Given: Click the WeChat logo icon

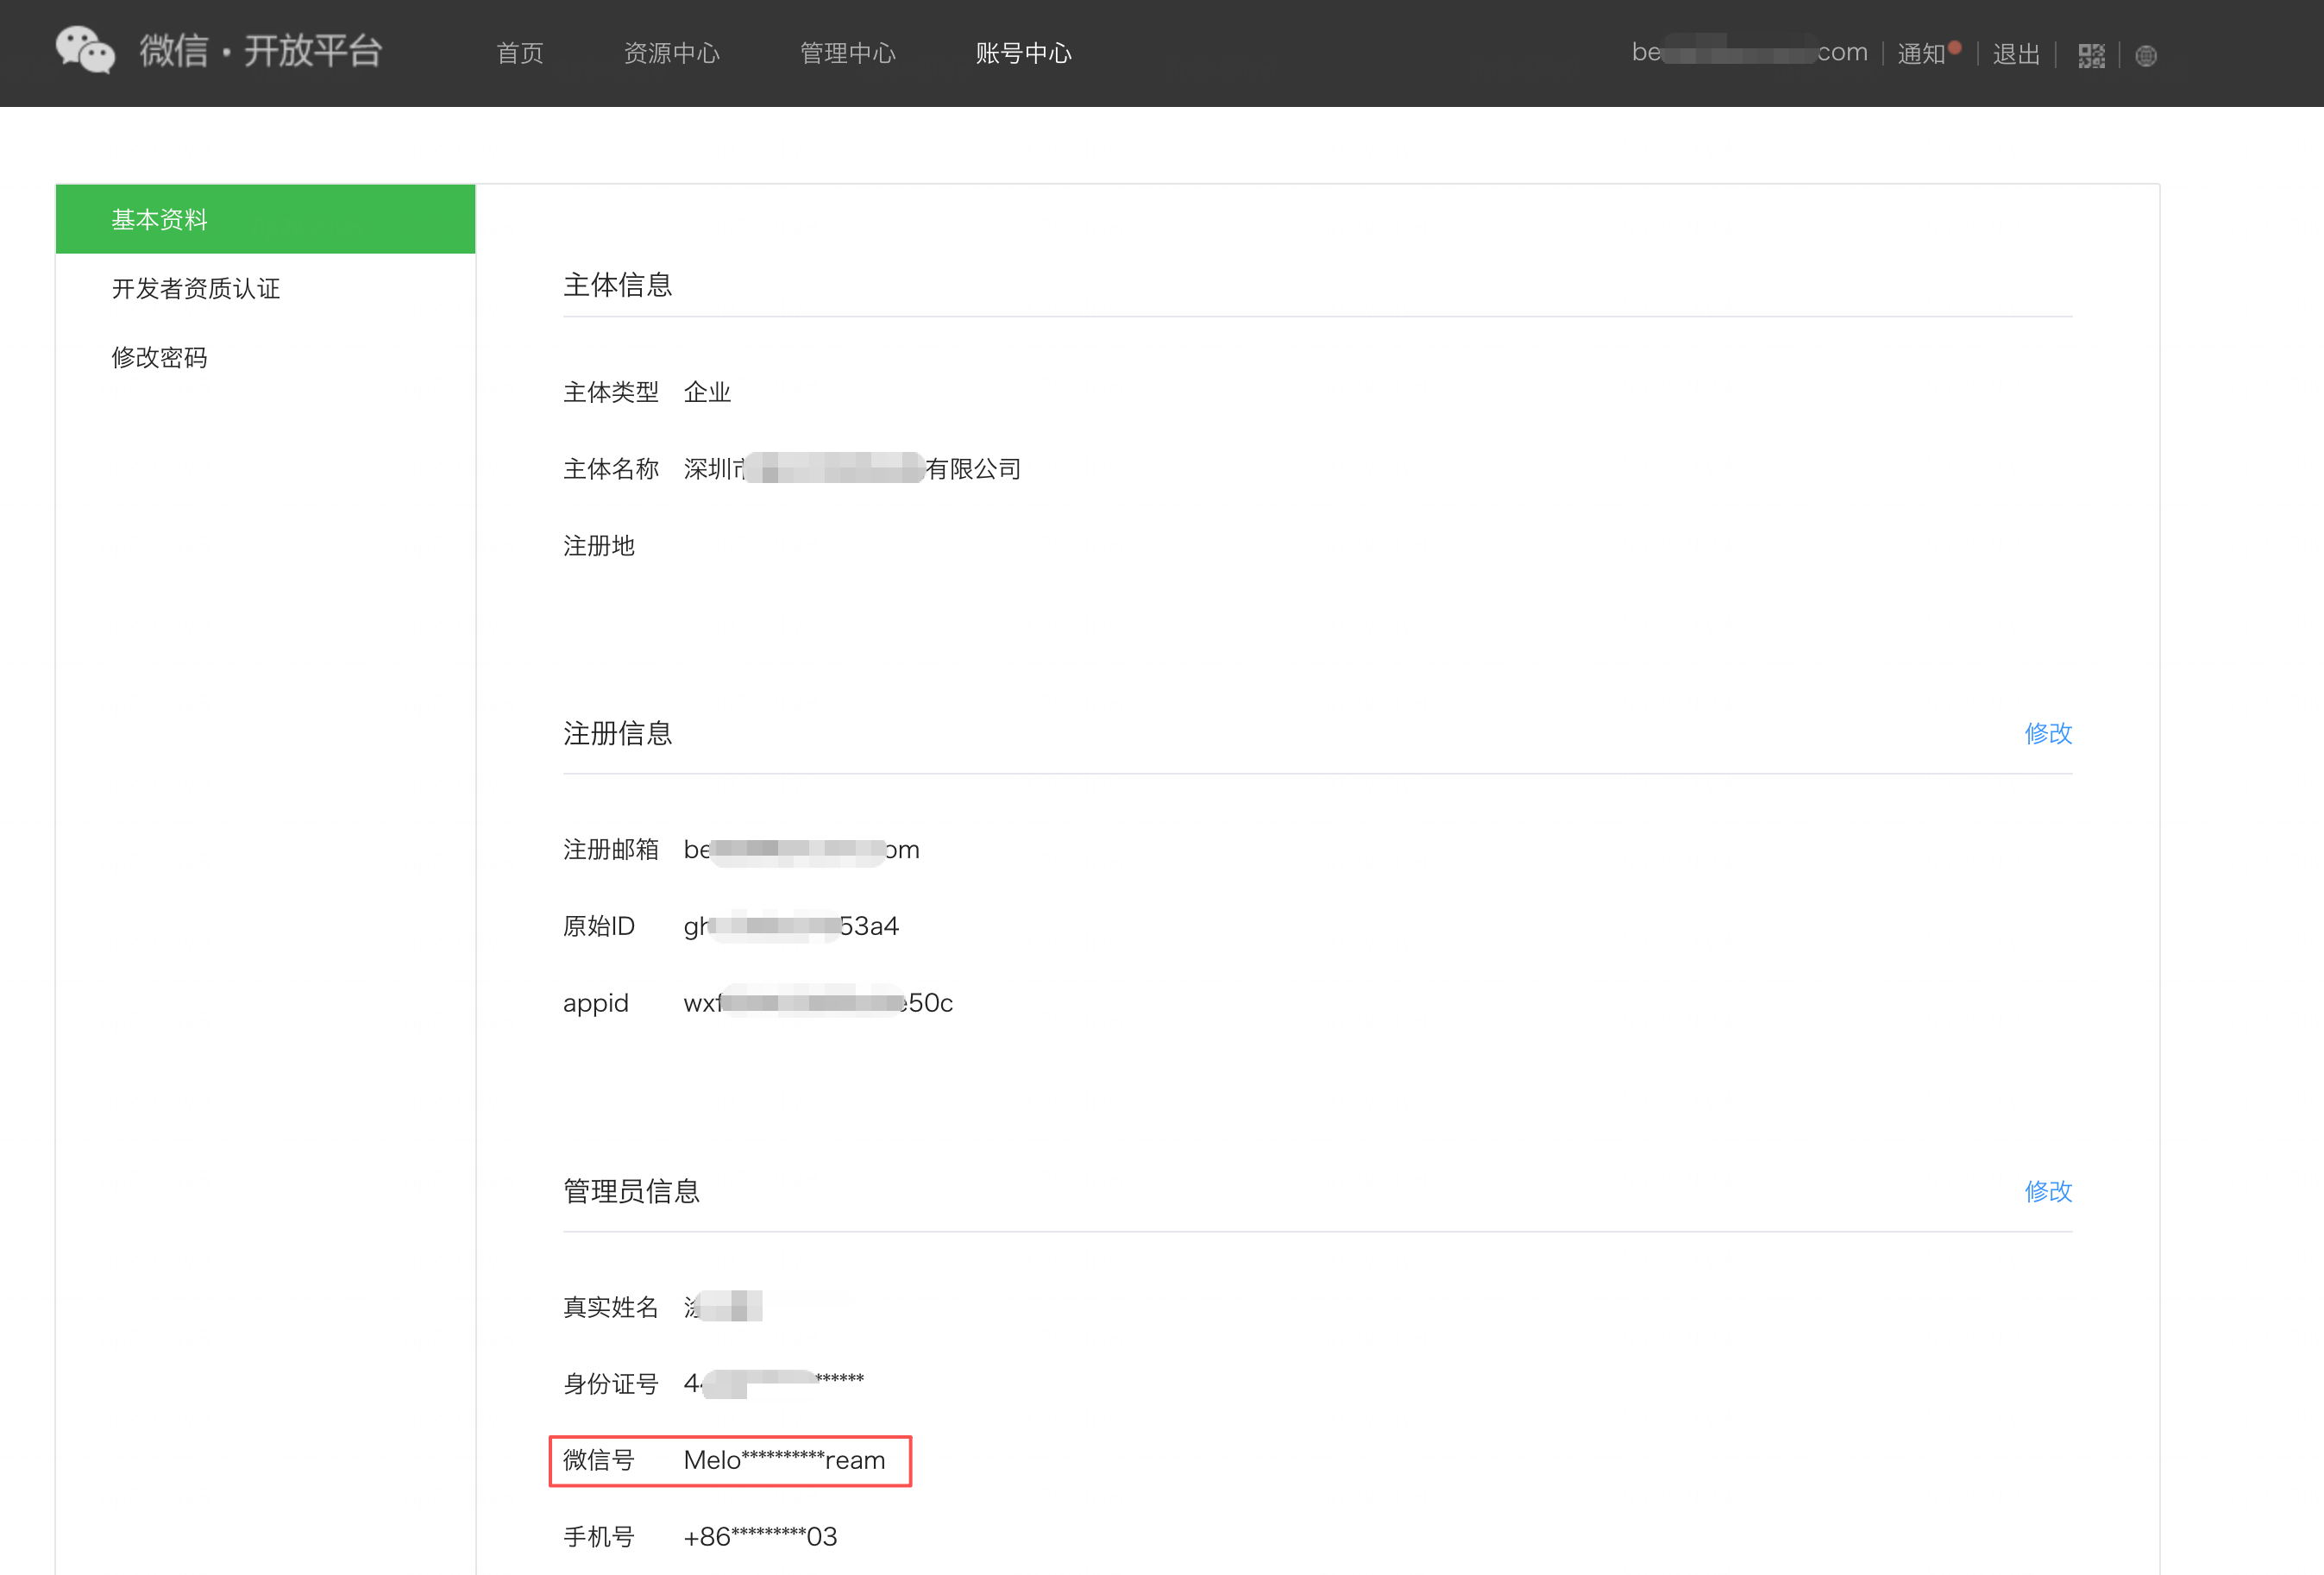Looking at the screenshot, I should pos(85,51).
